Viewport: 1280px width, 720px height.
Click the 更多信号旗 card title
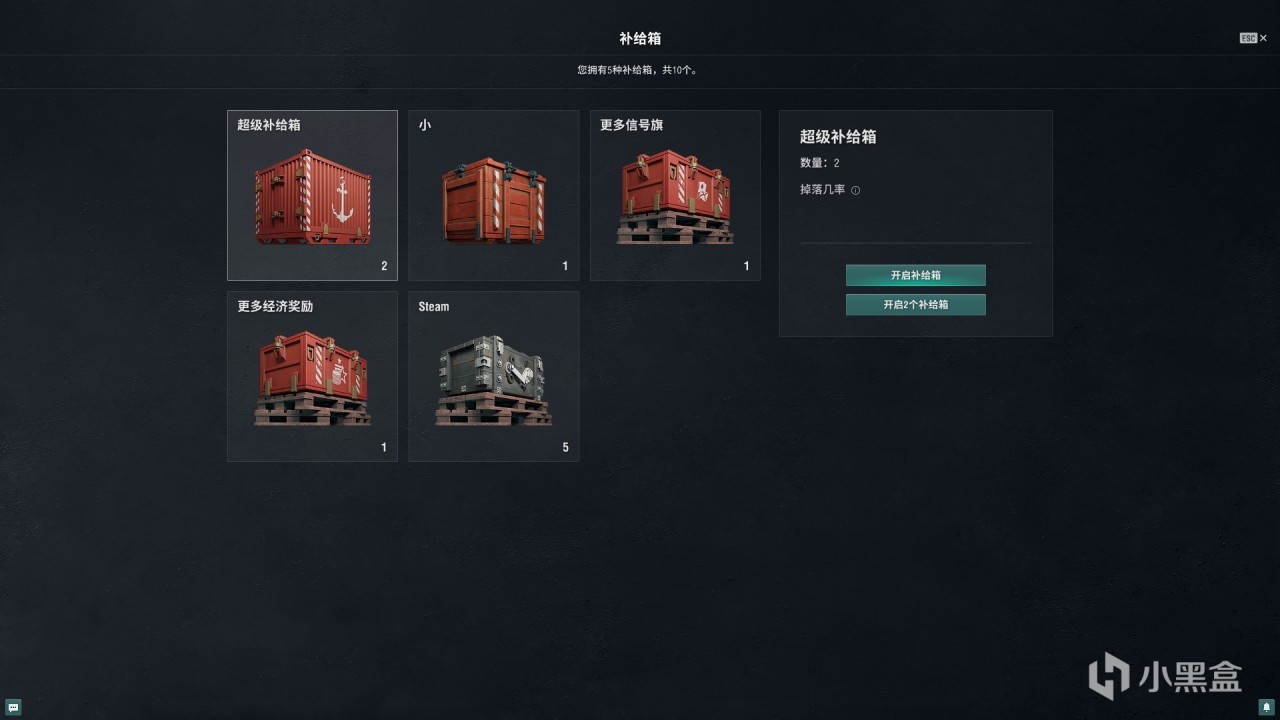point(631,125)
